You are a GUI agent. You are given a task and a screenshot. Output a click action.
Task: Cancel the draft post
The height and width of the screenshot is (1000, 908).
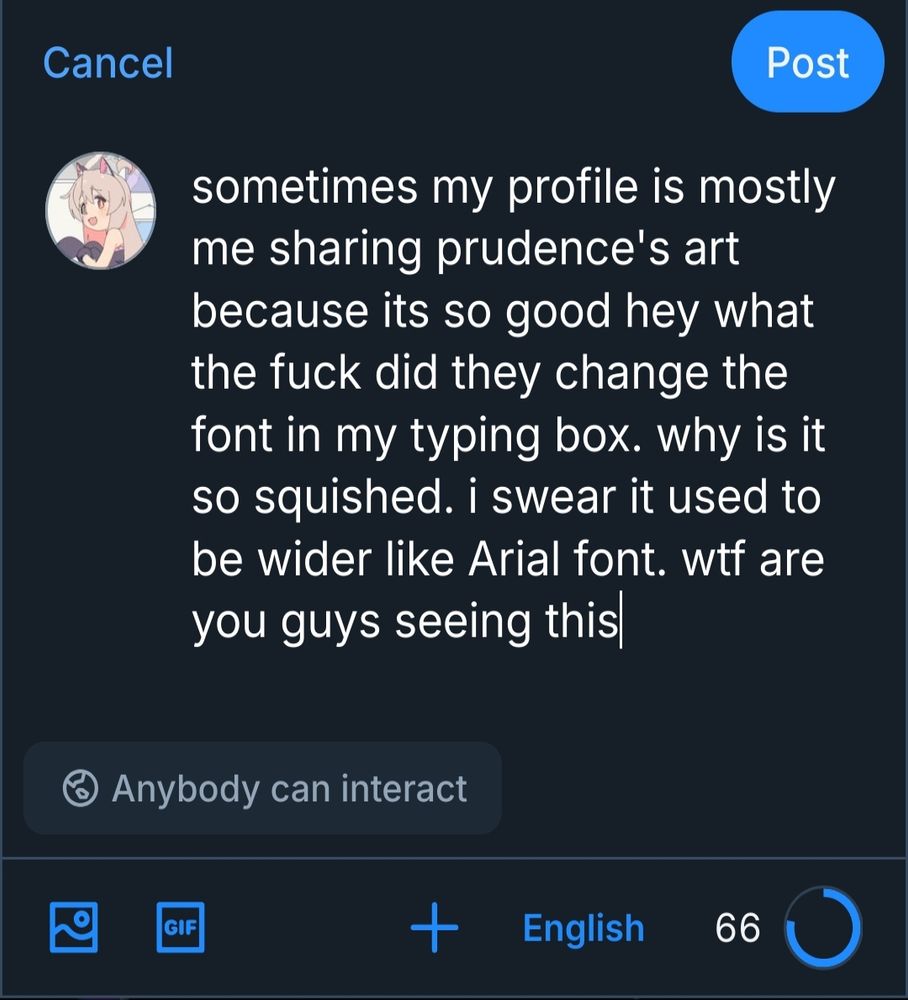(x=108, y=63)
